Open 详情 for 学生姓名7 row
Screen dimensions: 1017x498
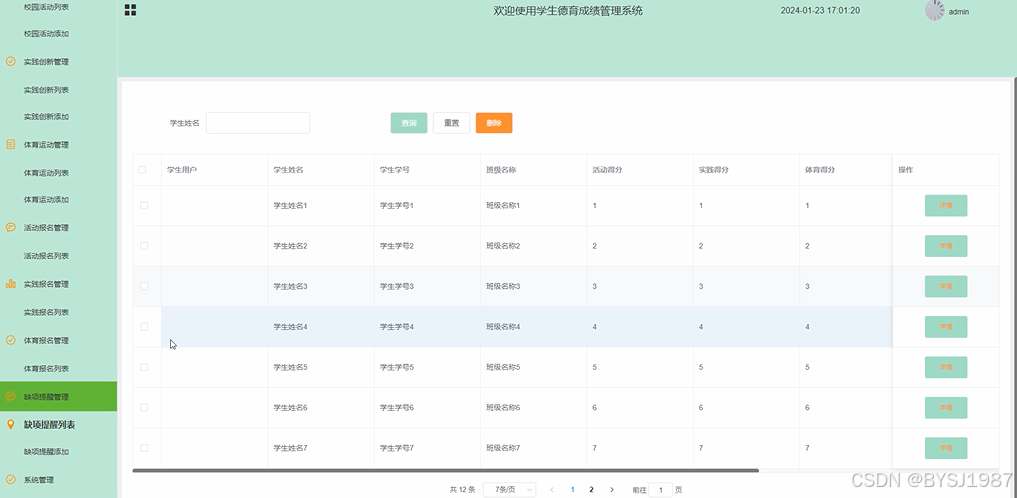(946, 448)
